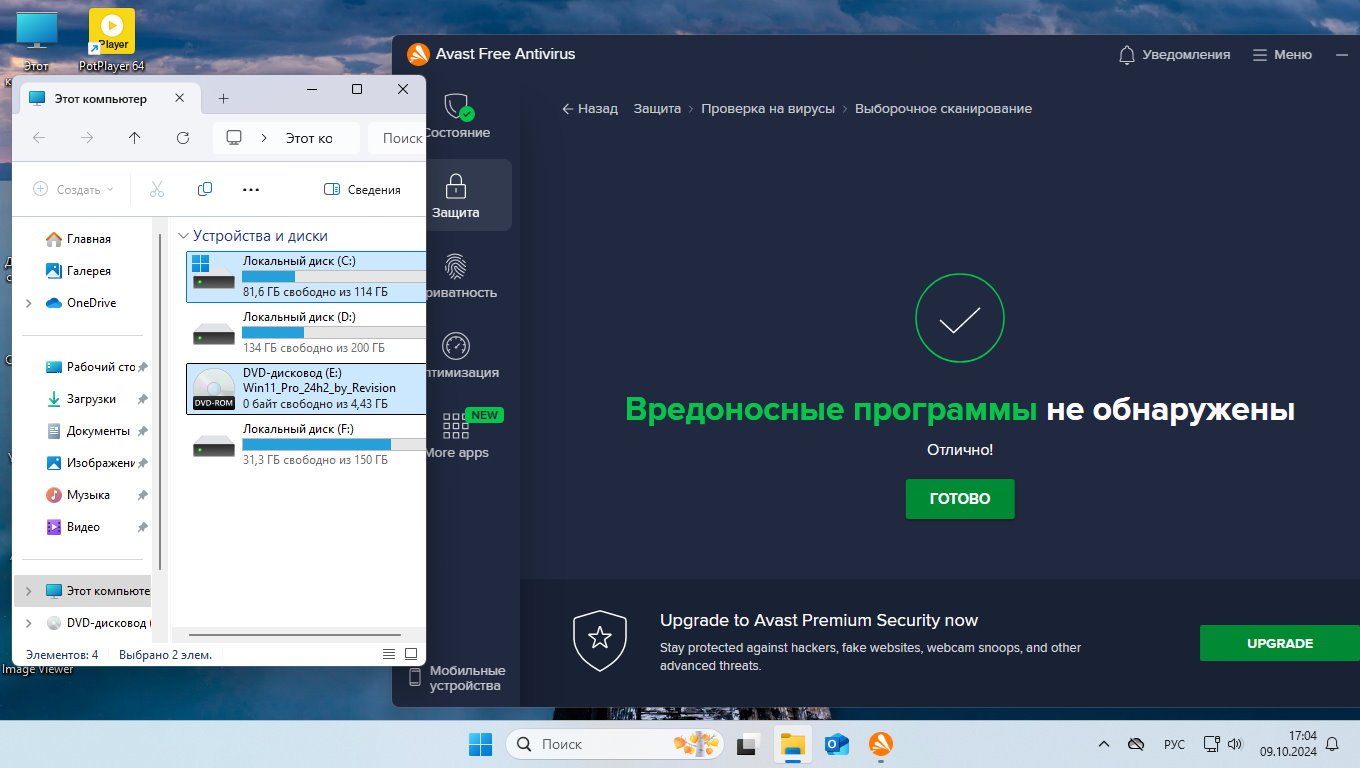The image size is (1360, 768).
Task: Click the Explorer Поиск search field
Action: [398, 138]
